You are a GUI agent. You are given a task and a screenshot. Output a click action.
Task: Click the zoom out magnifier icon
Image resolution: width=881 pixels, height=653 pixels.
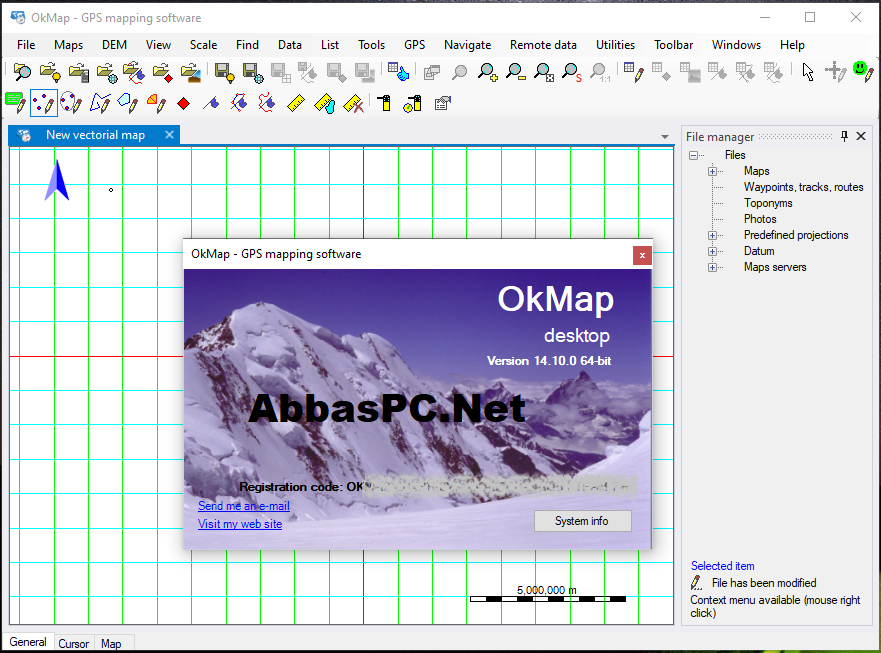click(515, 72)
